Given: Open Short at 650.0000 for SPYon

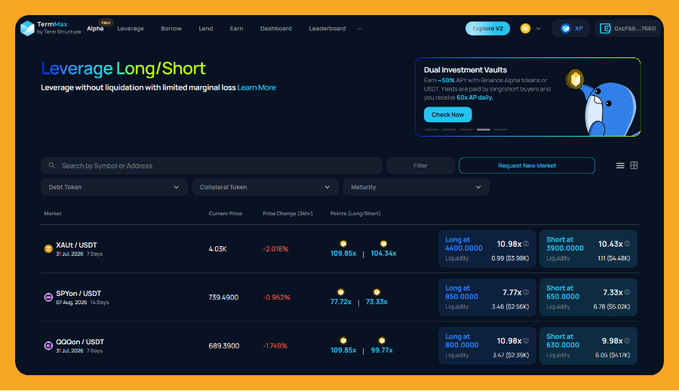Looking at the screenshot, I should (x=588, y=297).
